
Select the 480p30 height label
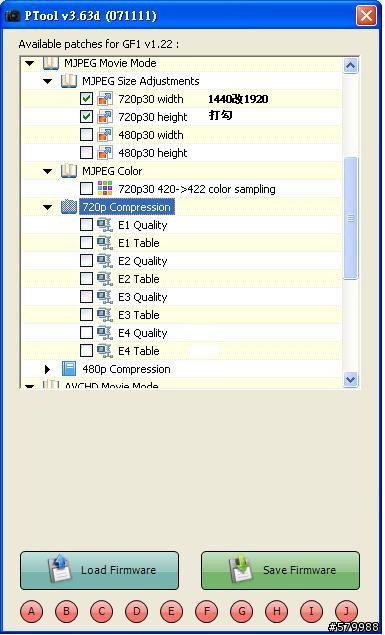pyautogui.click(x=153, y=153)
